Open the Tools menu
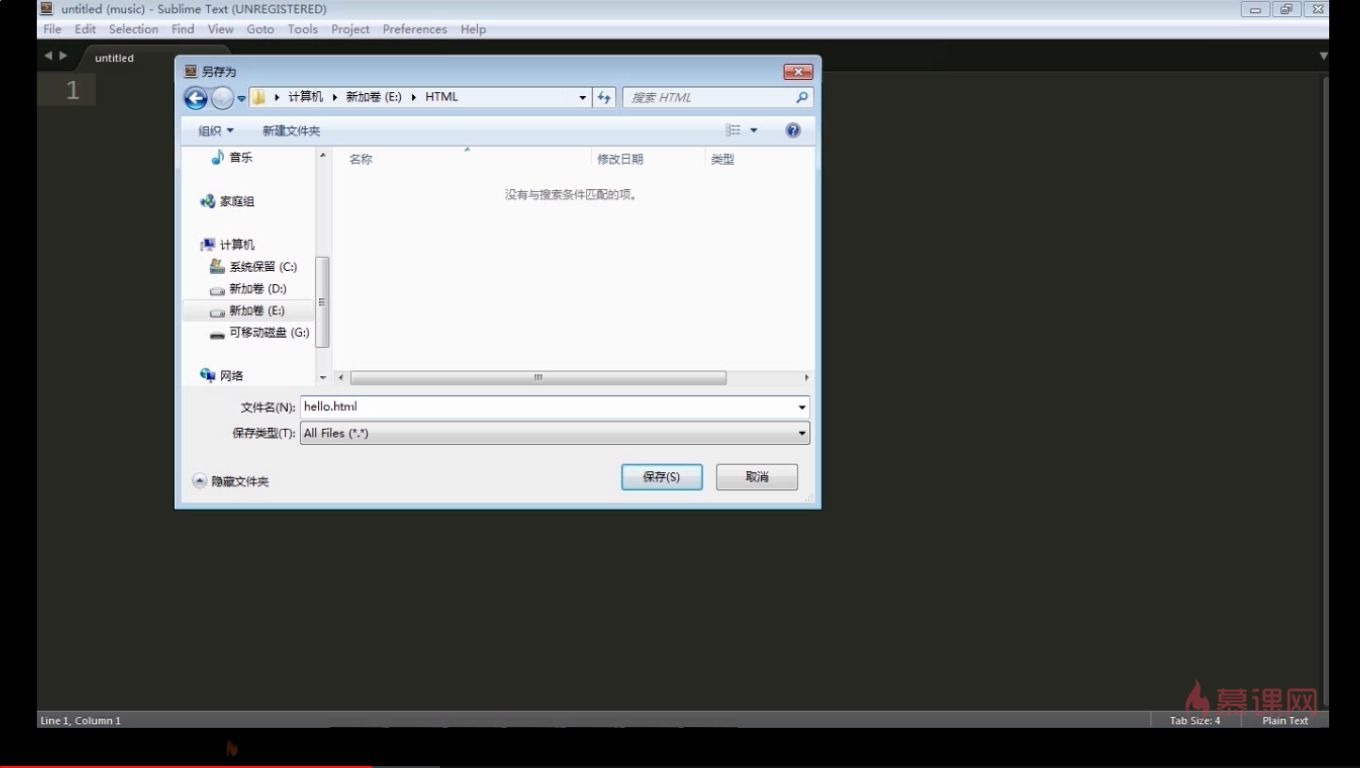Screen dimensions: 1360x768 tap(303, 29)
